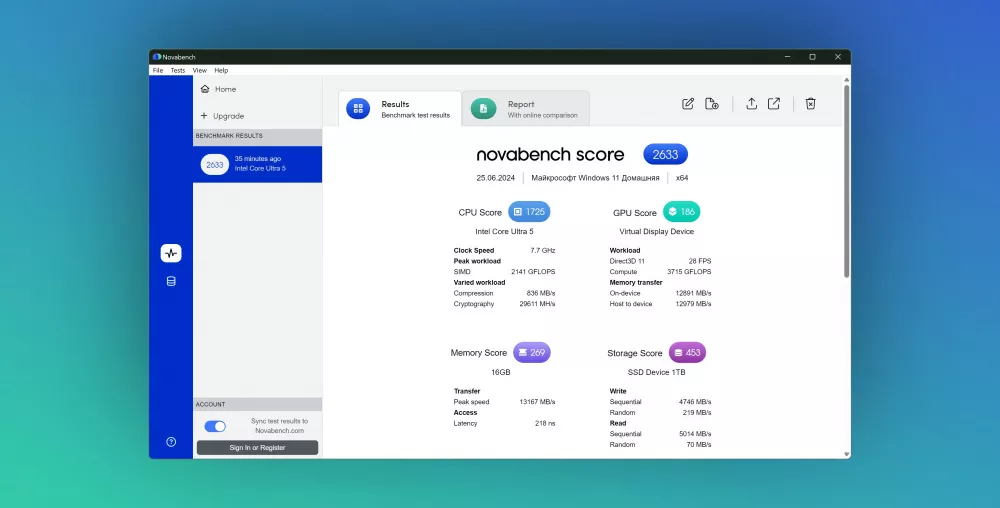
Task: Click the On-device 12891 MB/s value
Action: pos(693,293)
